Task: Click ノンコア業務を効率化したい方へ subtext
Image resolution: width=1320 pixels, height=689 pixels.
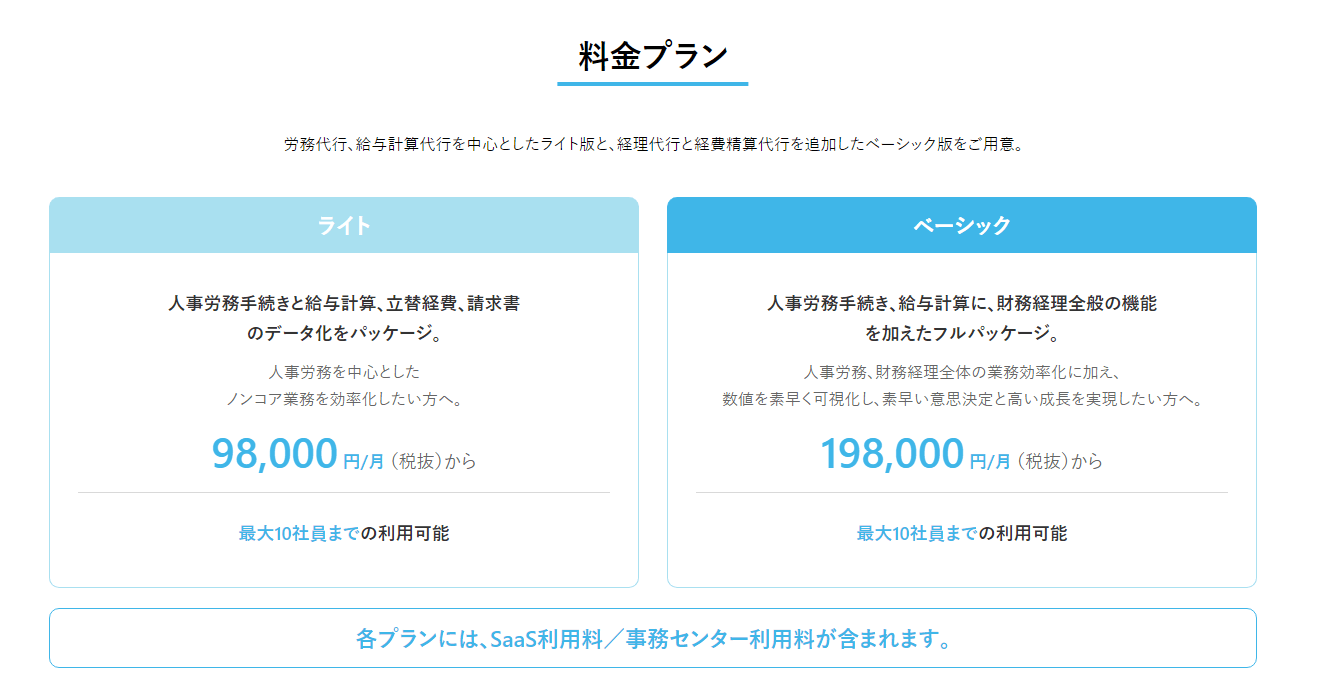Action: click(344, 399)
